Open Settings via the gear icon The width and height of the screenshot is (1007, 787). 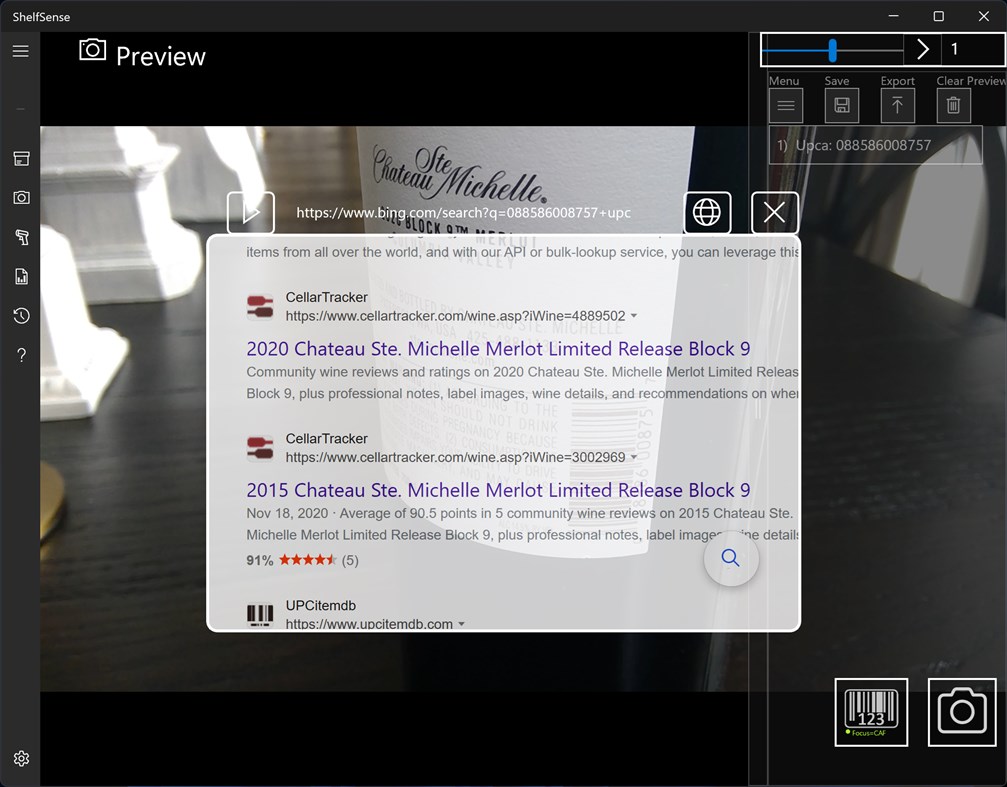[x=21, y=758]
